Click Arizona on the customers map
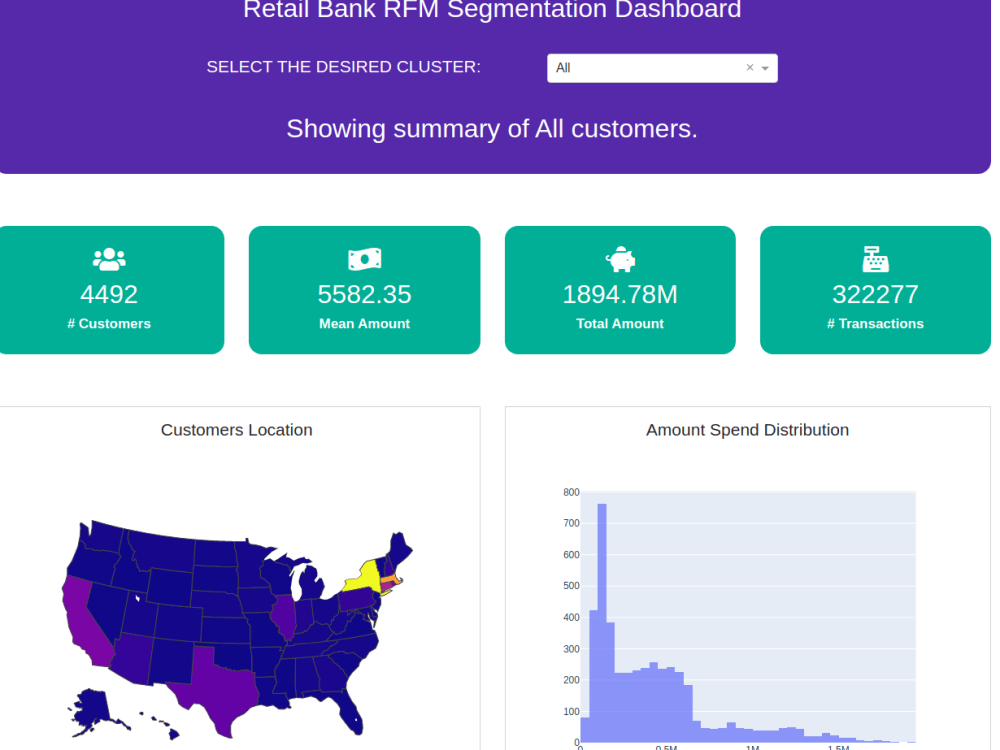Viewport: 1000px width, 750px height. [134, 659]
